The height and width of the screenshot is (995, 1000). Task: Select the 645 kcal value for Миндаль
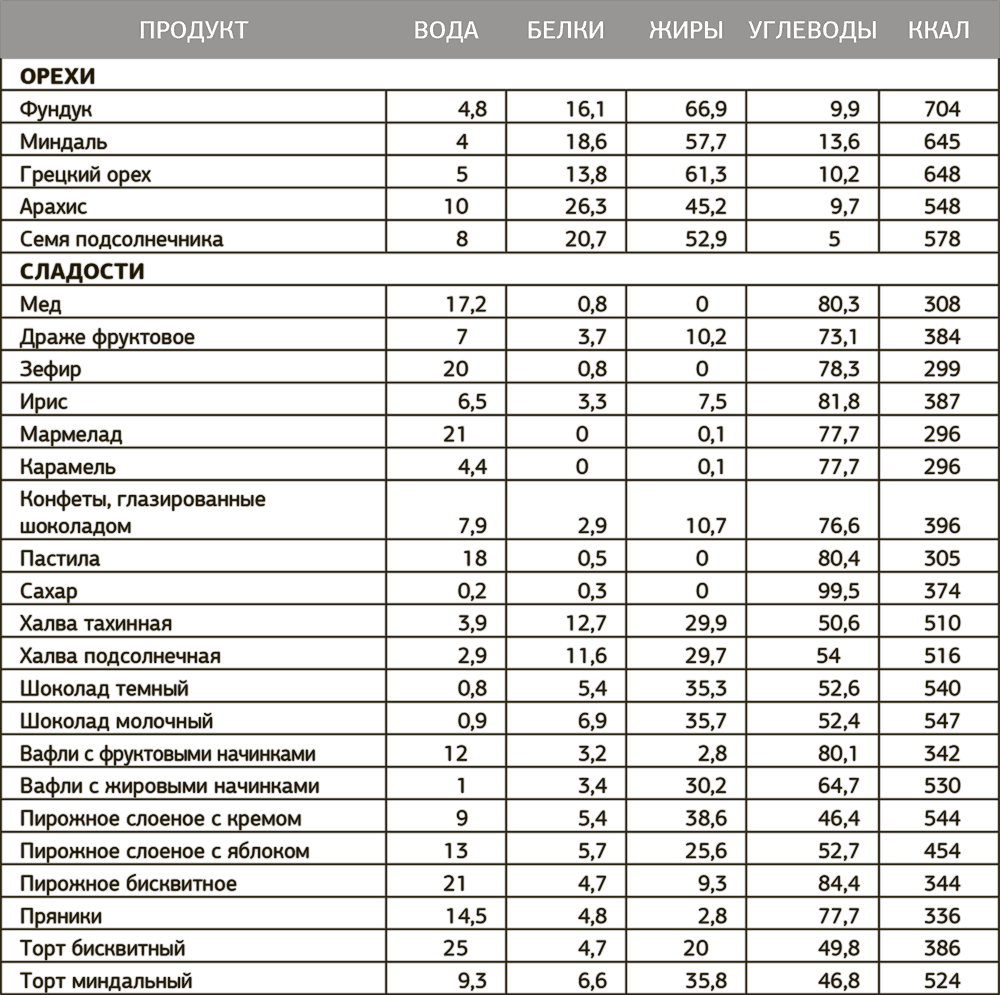pyautogui.click(x=942, y=142)
